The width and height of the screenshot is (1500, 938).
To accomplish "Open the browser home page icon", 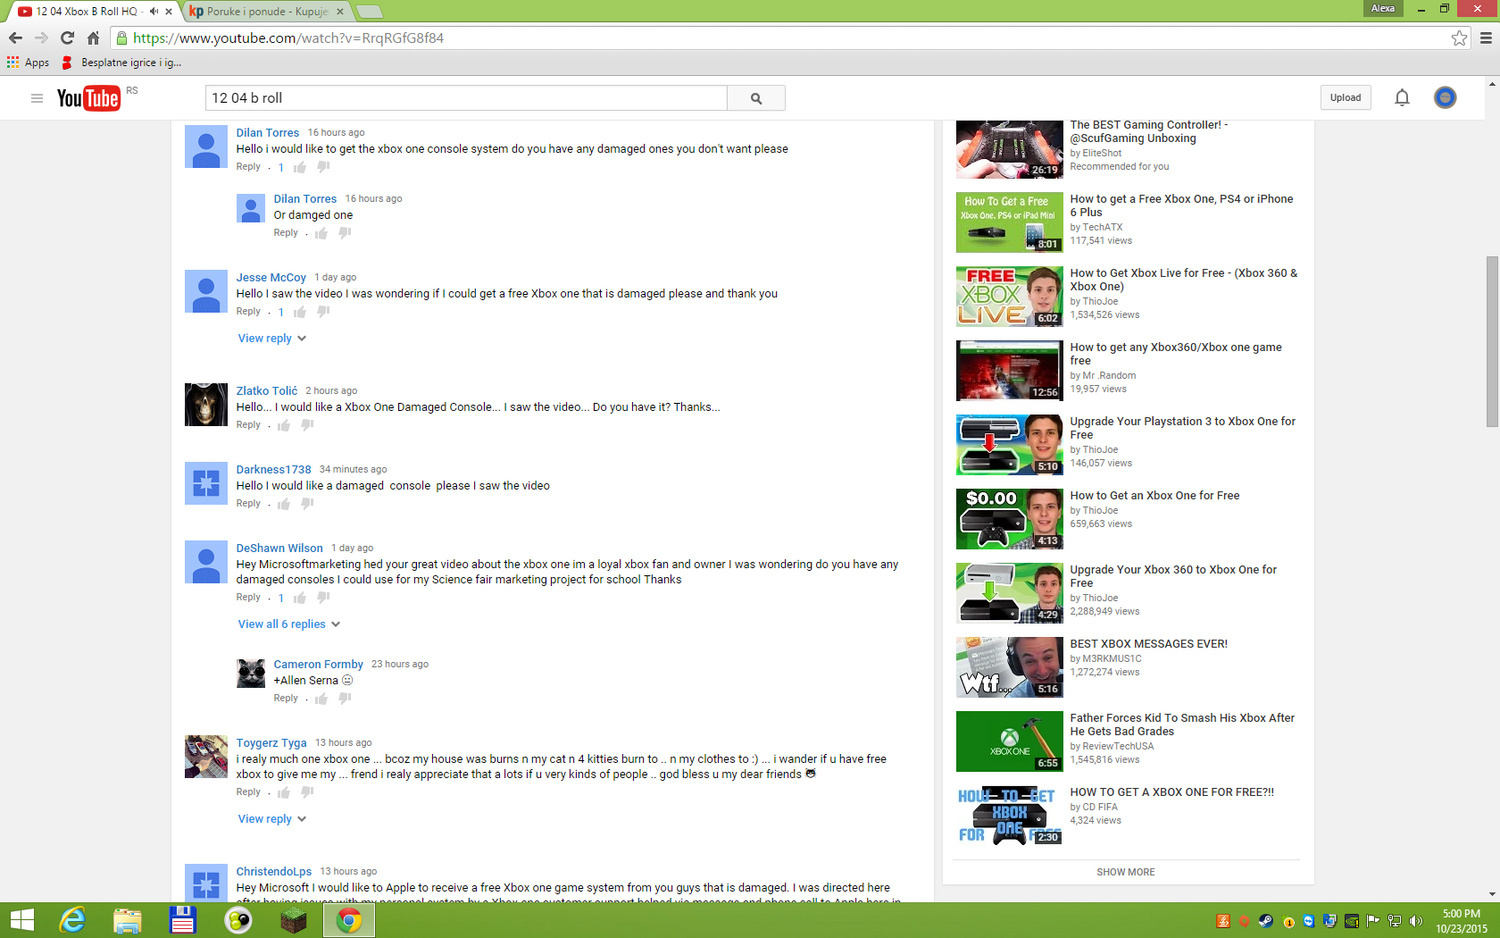I will click(x=93, y=38).
